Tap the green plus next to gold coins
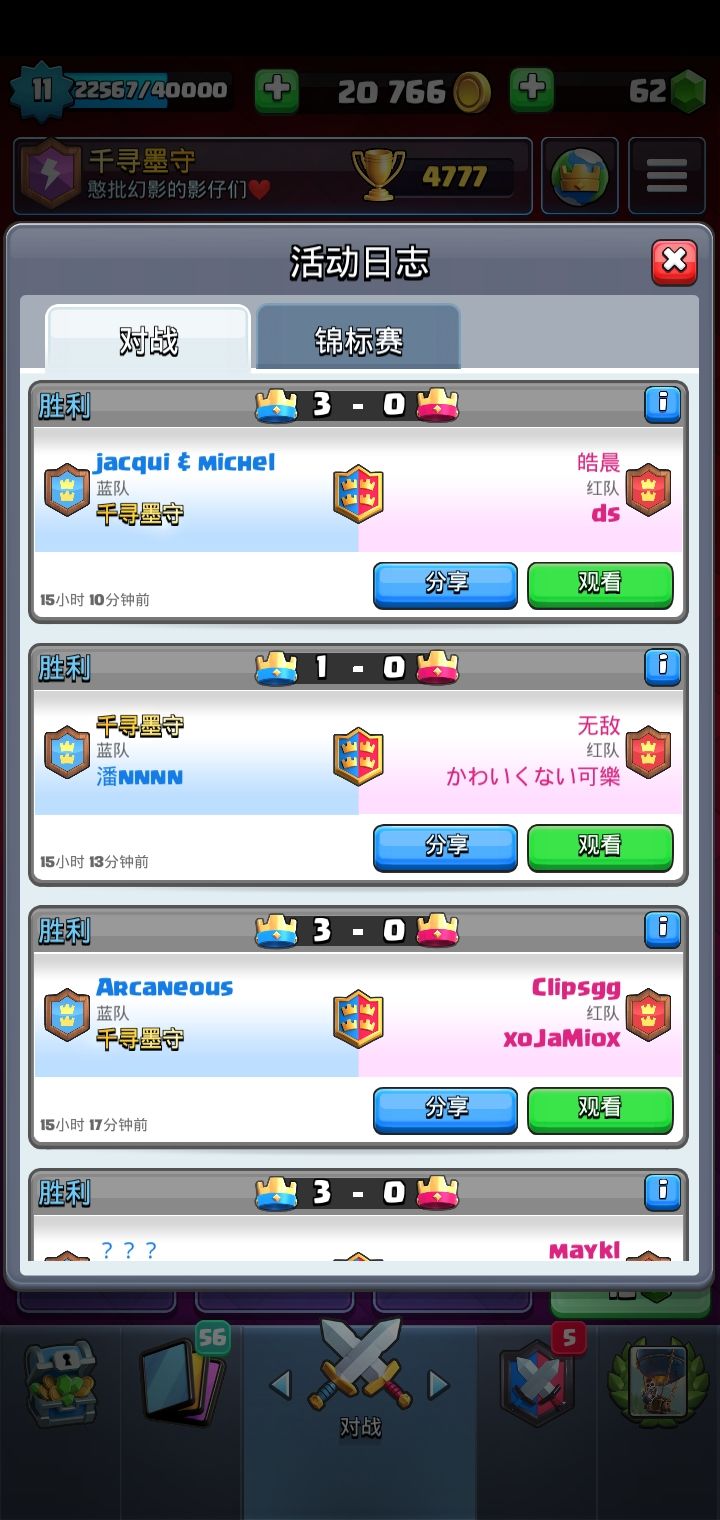The width and height of the screenshot is (720, 1520). click(277, 90)
